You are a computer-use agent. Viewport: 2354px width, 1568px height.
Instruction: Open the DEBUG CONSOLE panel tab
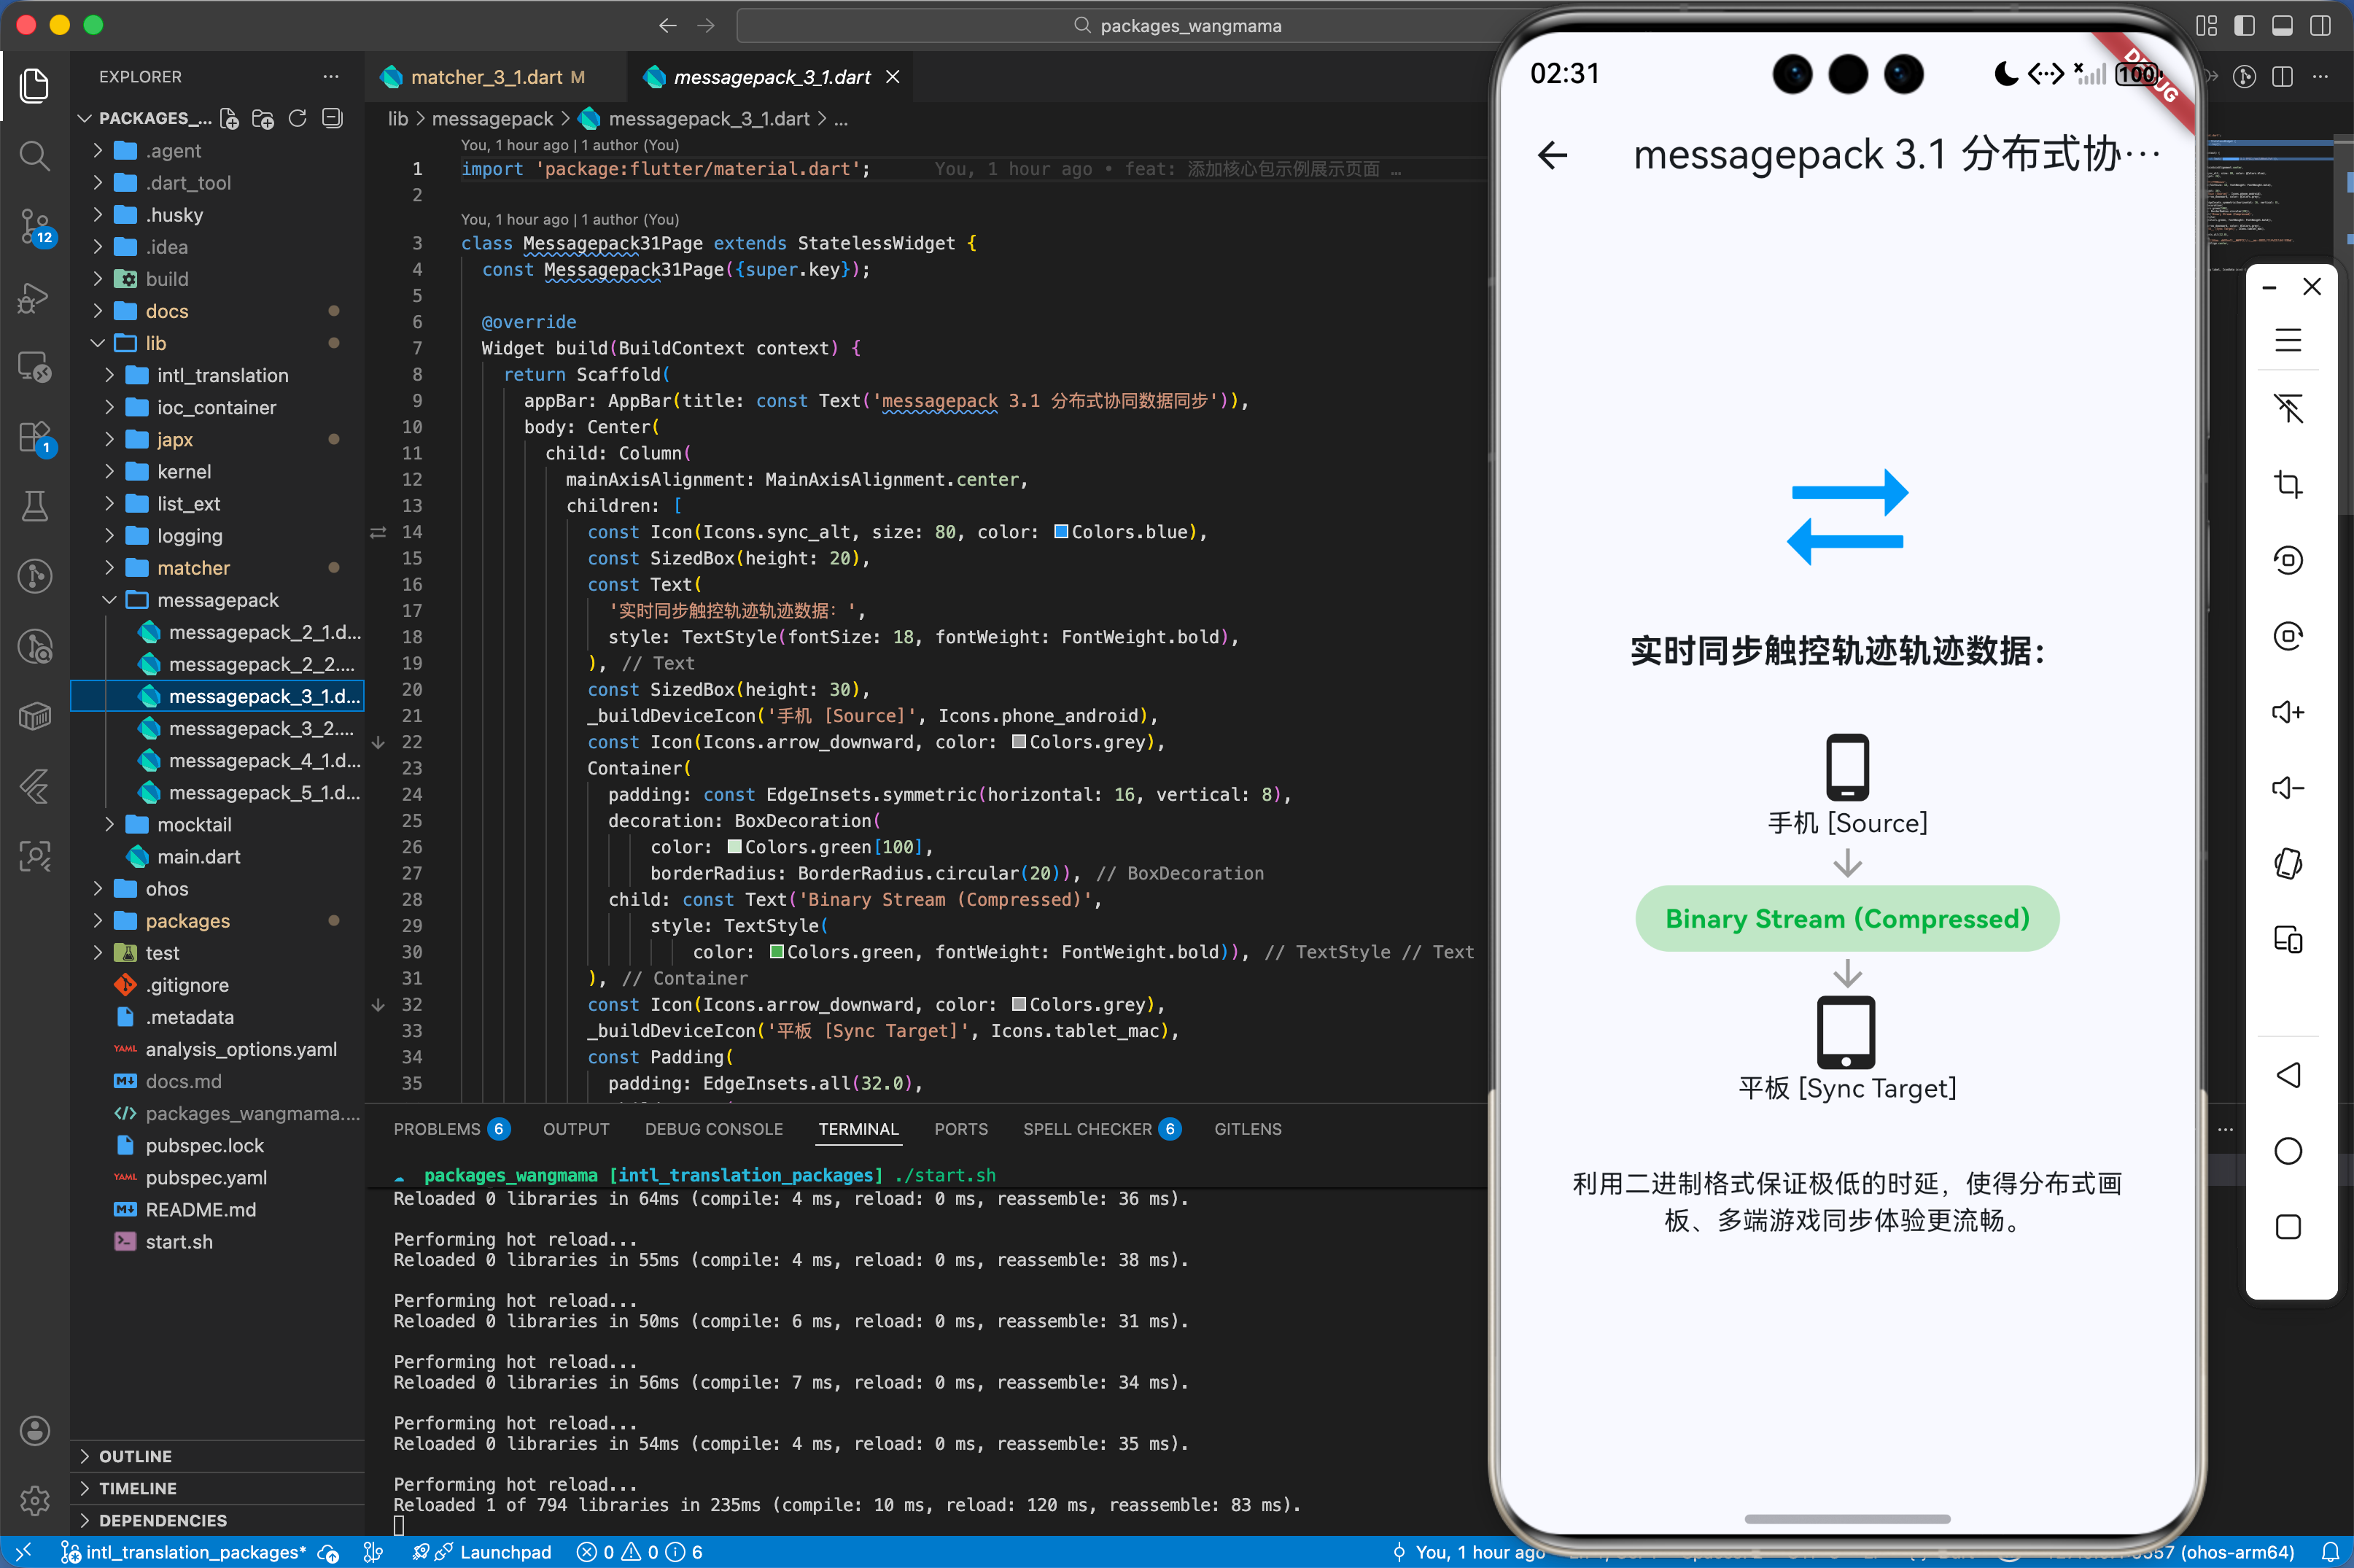pyautogui.click(x=713, y=1129)
